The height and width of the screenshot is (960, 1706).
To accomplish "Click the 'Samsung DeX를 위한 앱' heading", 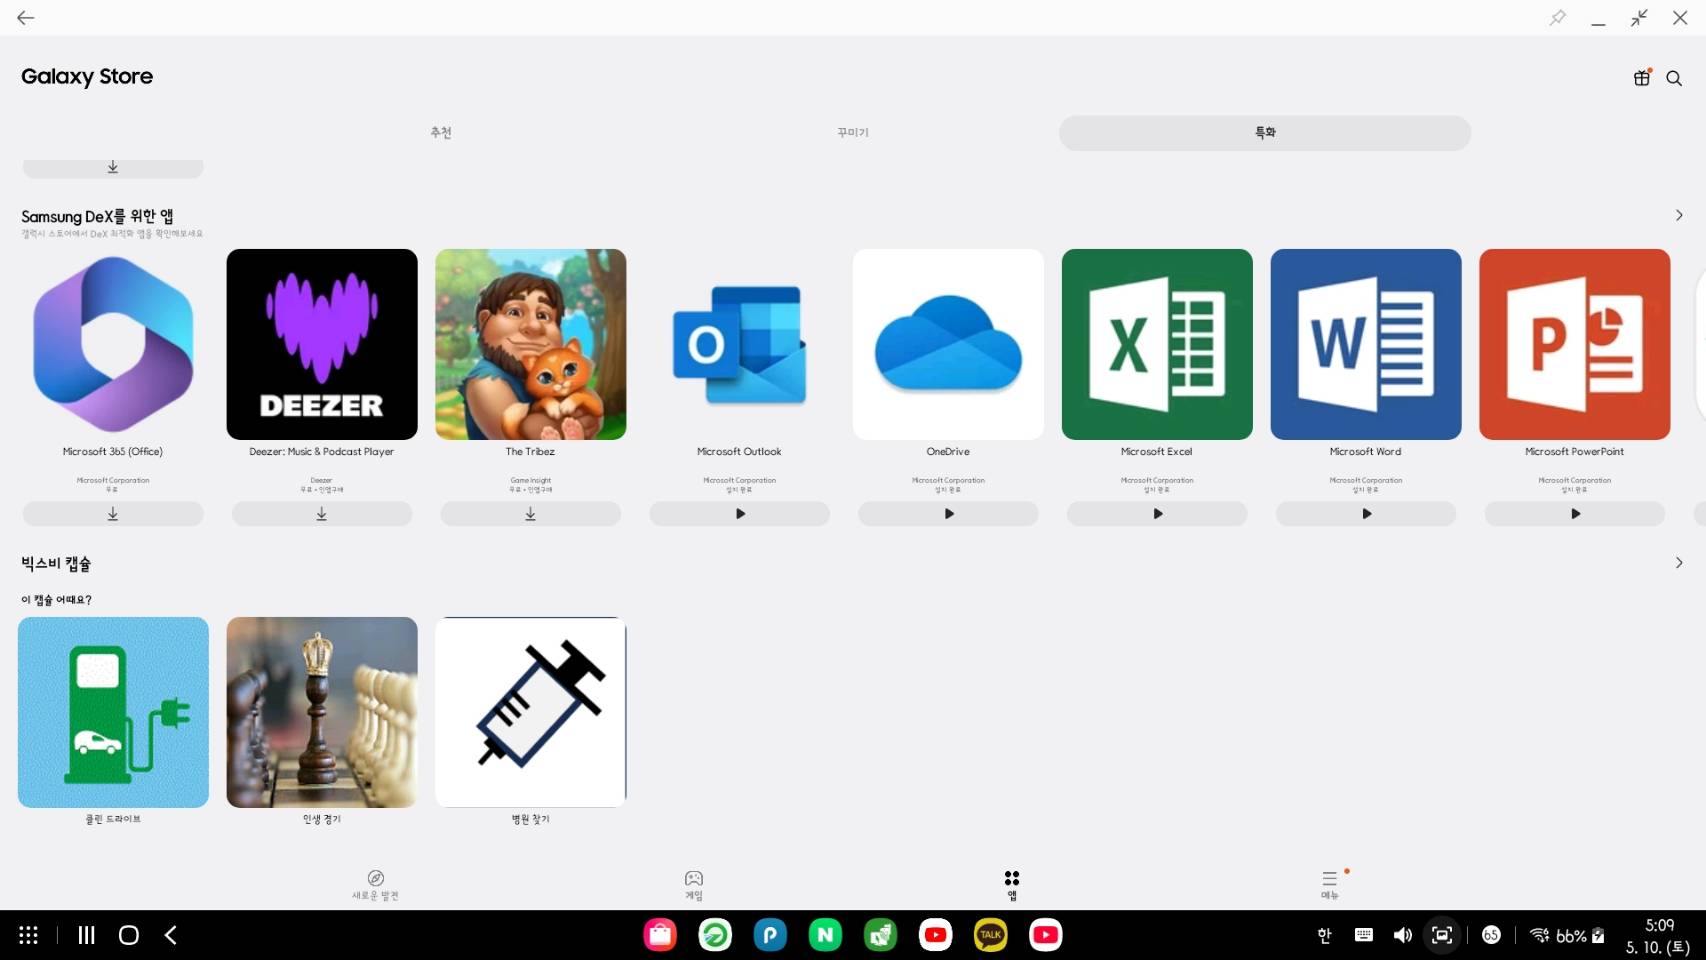I will pos(97,216).
